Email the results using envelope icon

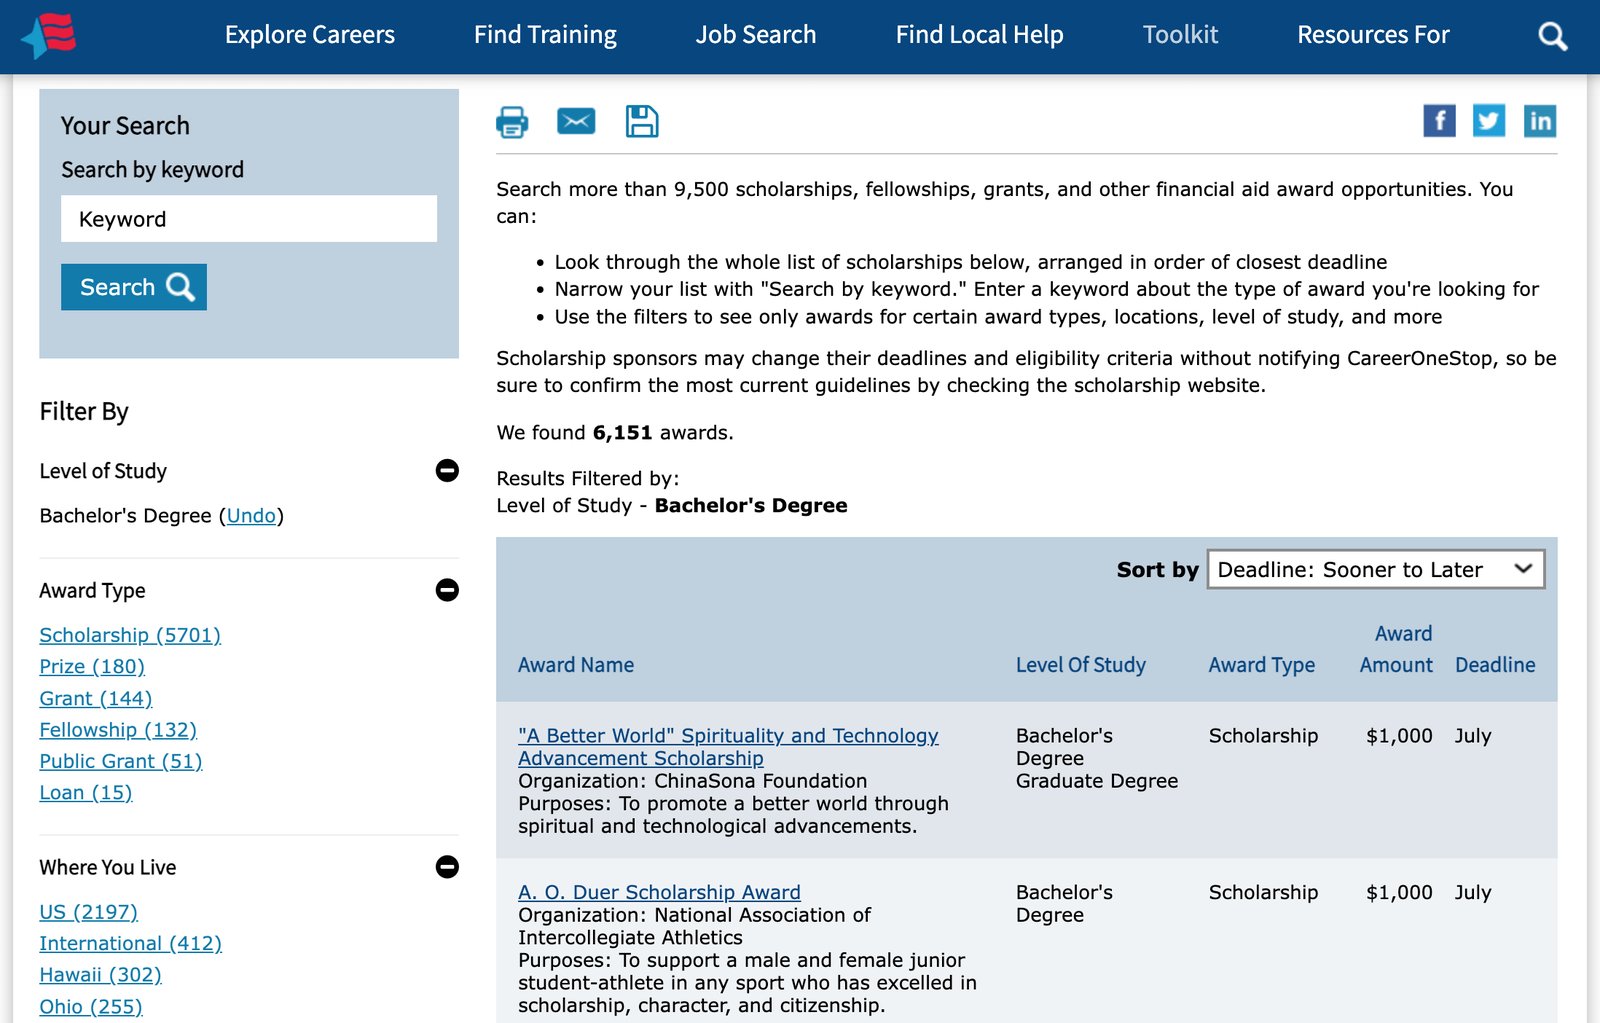point(576,121)
